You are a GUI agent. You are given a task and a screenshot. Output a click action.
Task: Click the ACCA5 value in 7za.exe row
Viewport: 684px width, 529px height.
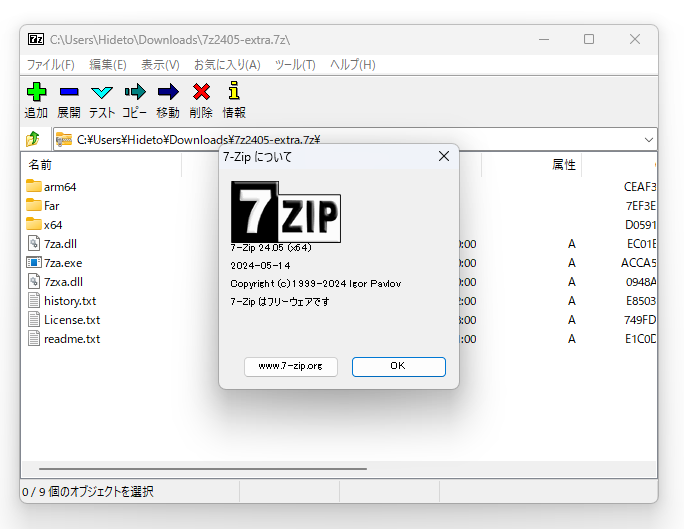[x=639, y=263]
